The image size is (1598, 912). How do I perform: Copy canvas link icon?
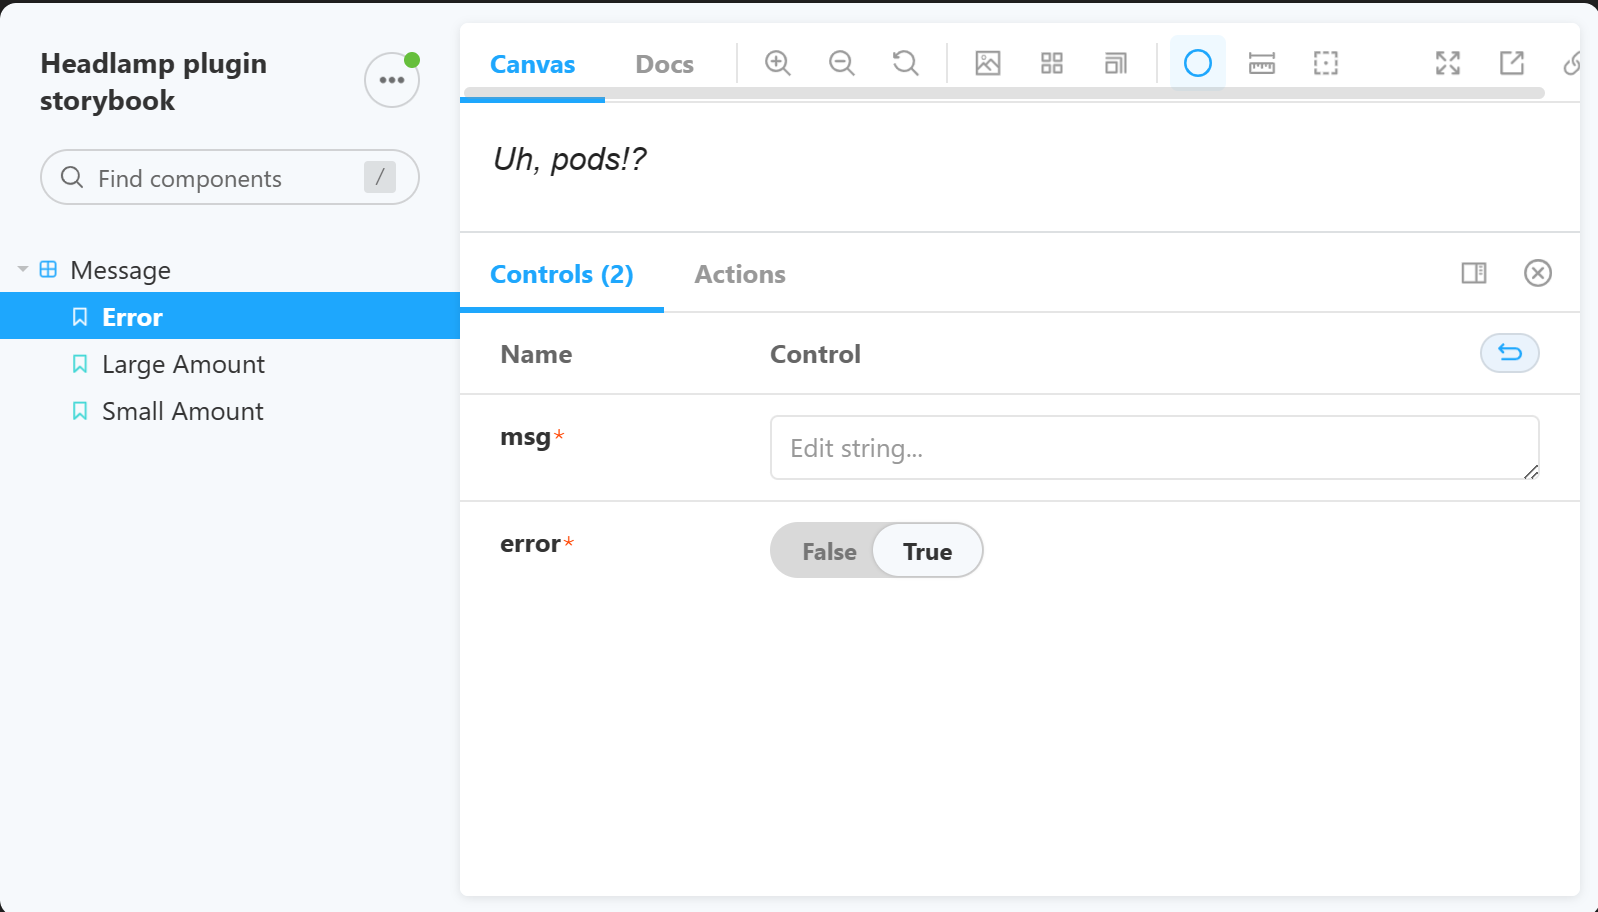click(1572, 63)
